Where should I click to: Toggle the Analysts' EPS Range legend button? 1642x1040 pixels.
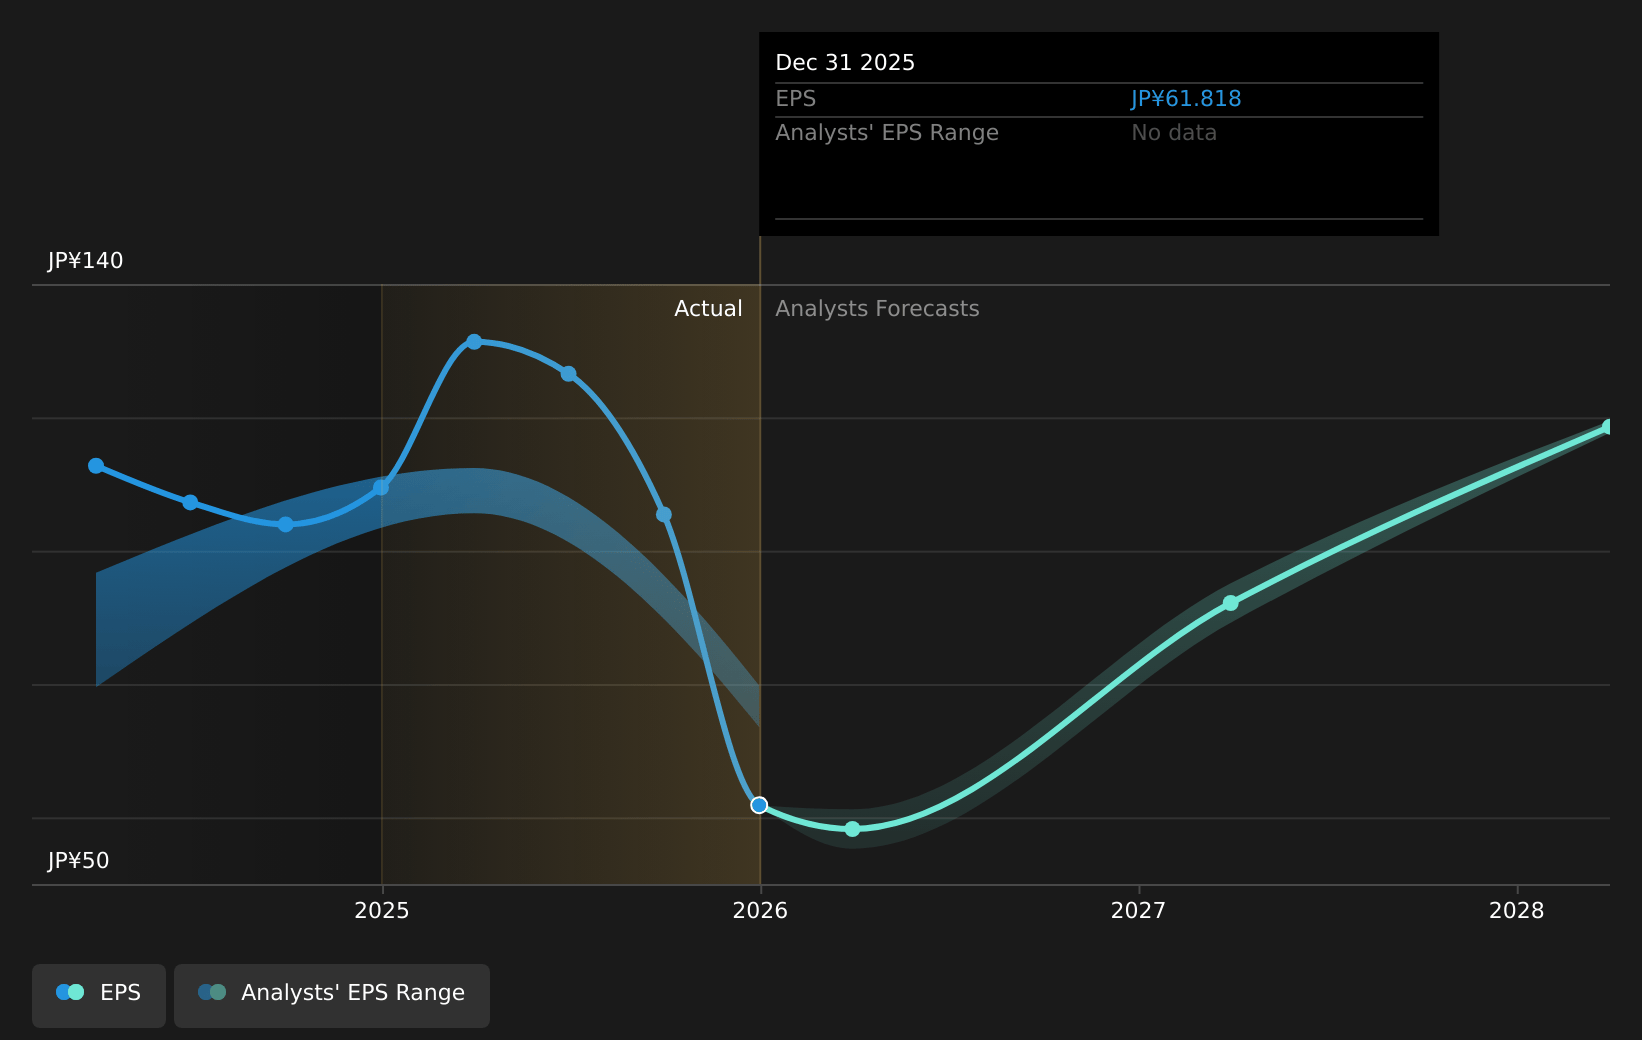click(x=332, y=995)
